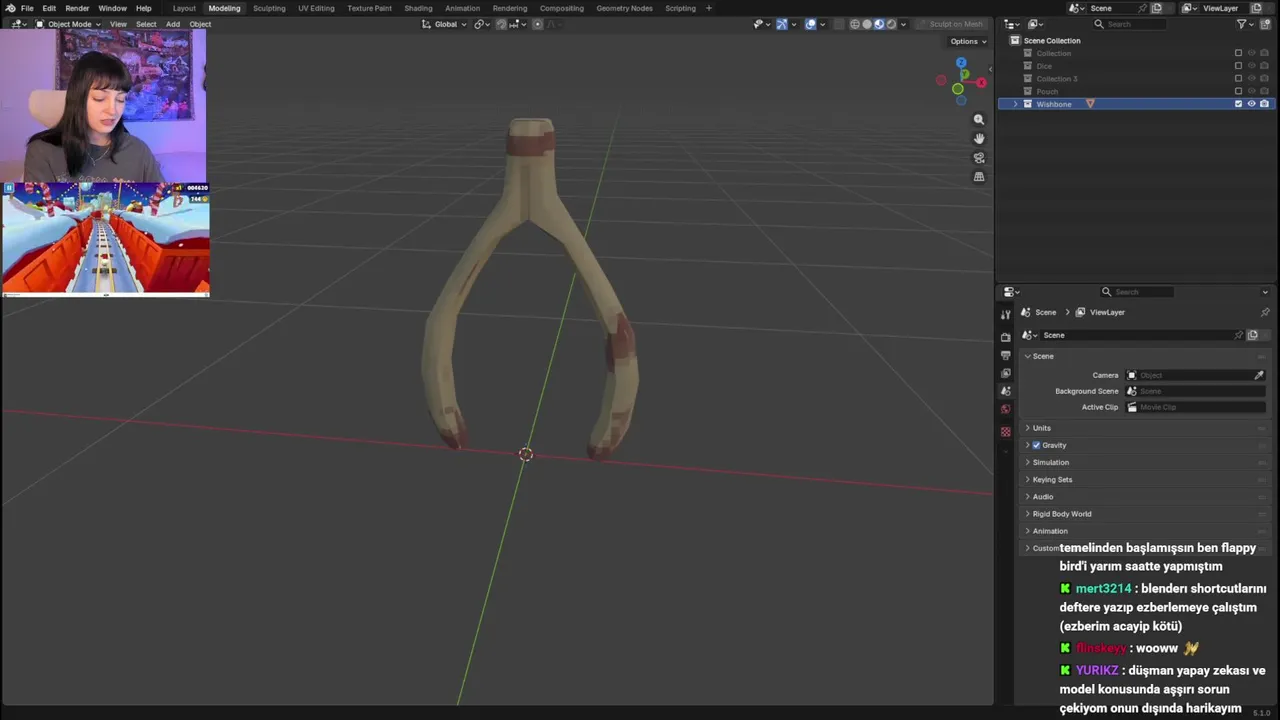Select wireframe viewport shading
The width and height of the screenshot is (1280, 720).
coord(855,24)
